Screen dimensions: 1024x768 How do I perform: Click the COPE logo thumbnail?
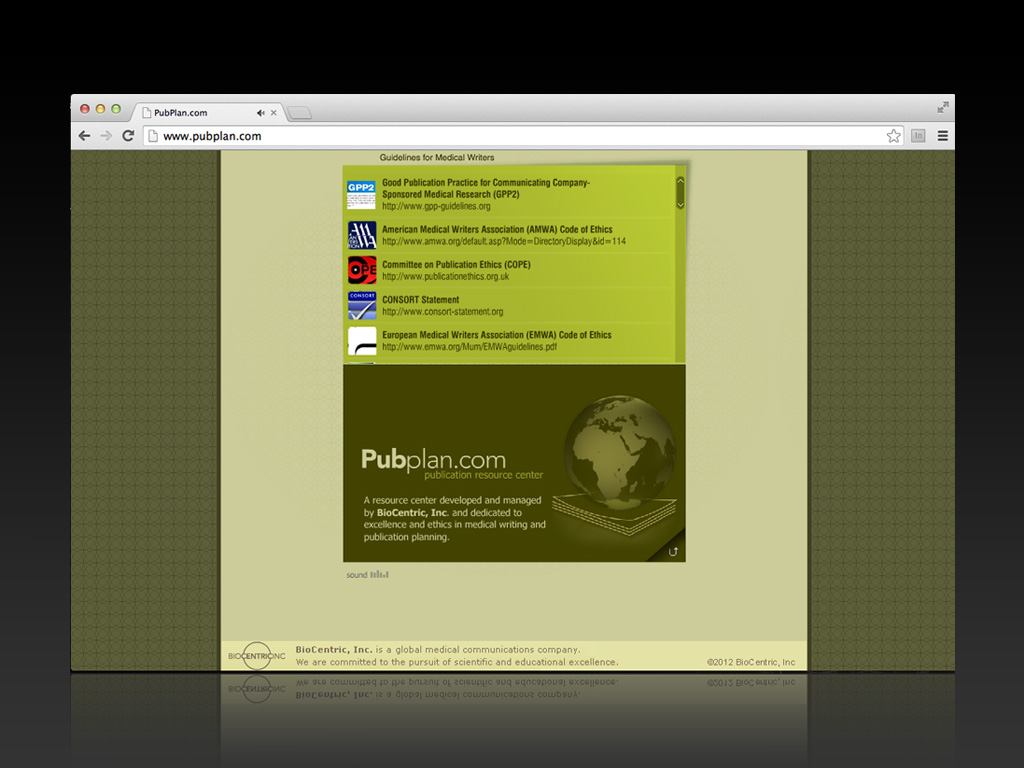[x=362, y=270]
